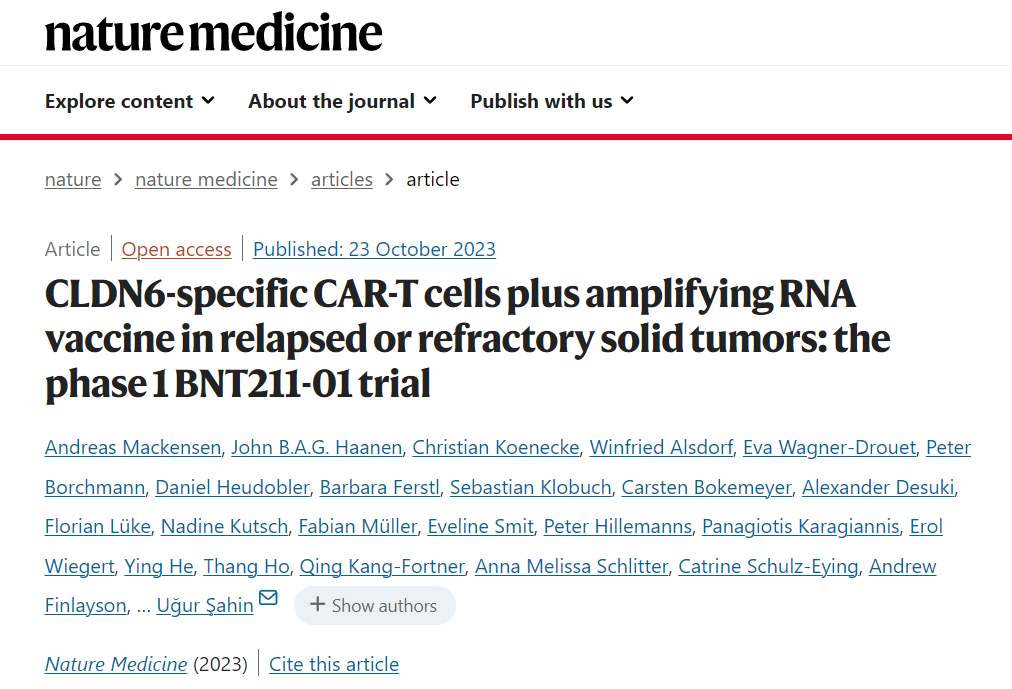
Task: Go to nature breadcrumb link
Action: [x=73, y=180]
